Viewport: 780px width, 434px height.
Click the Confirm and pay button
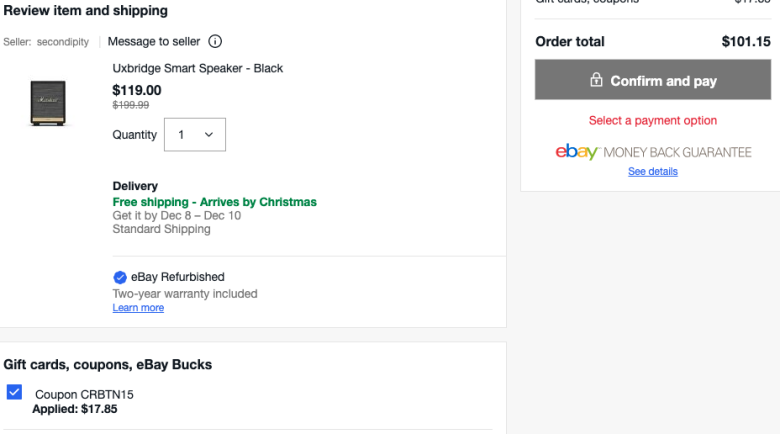pyautogui.click(x=653, y=80)
